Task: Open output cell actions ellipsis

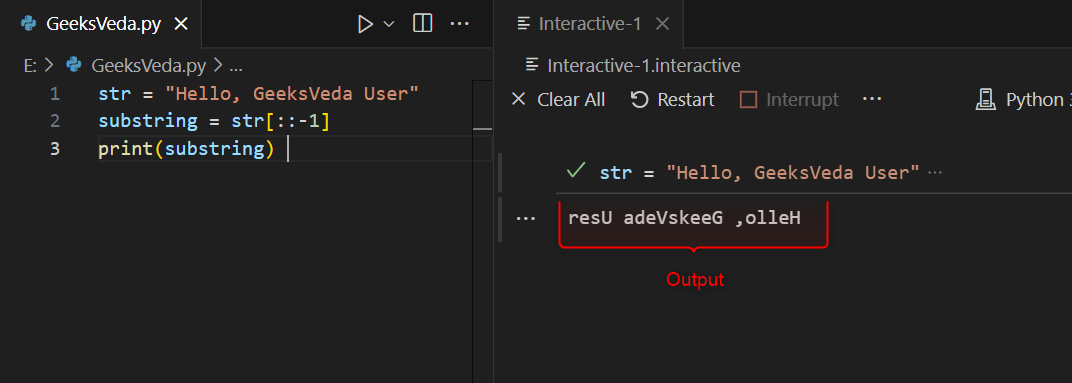Action: click(x=525, y=219)
